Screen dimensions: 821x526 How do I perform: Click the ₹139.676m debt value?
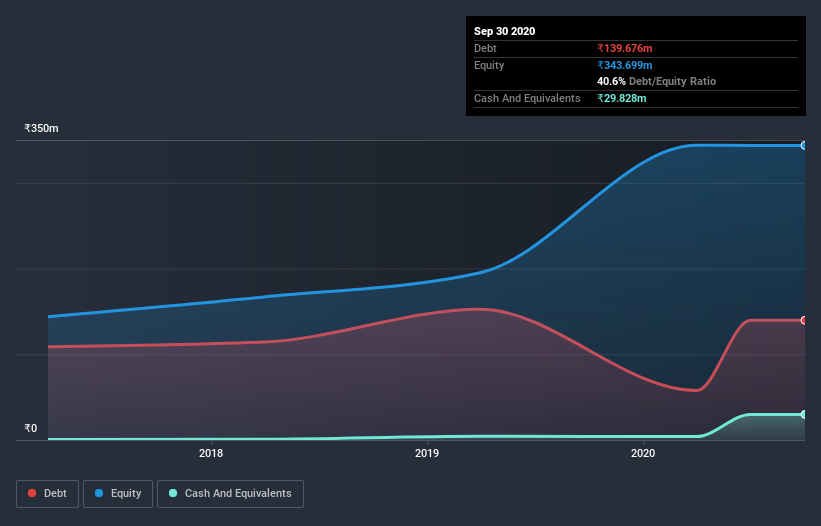click(x=625, y=48)
